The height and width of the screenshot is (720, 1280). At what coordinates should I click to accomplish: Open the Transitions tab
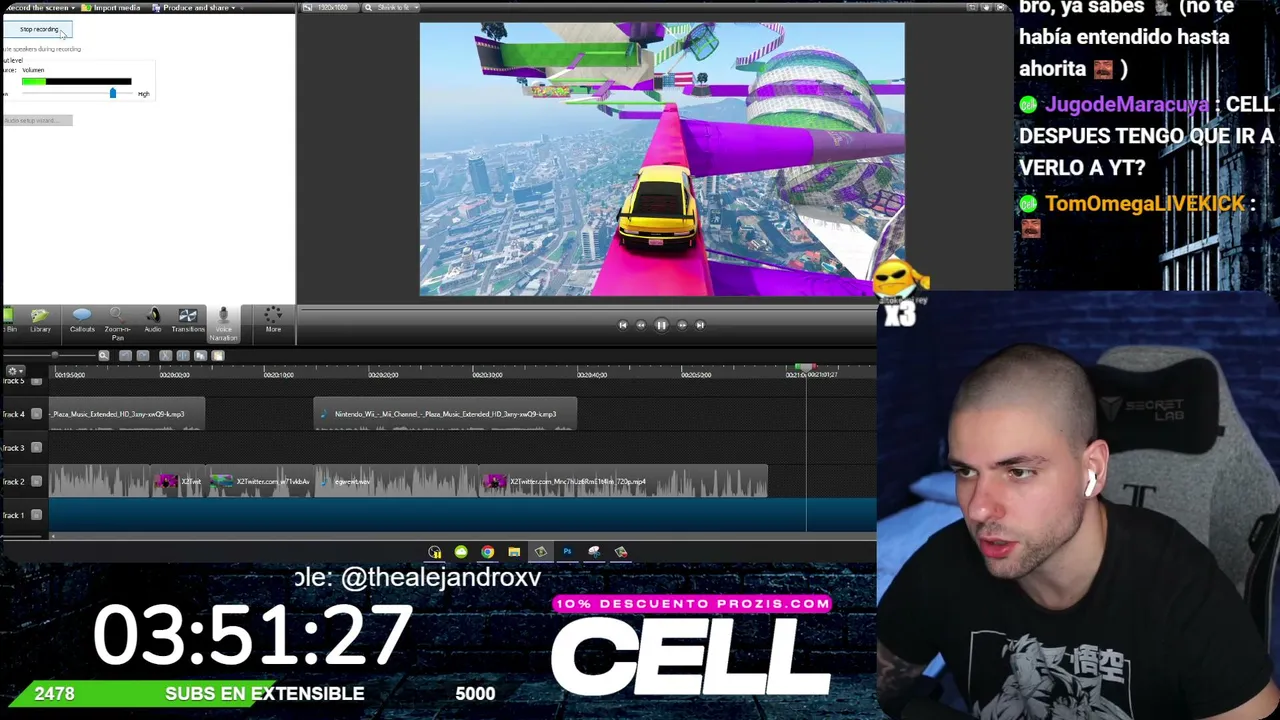[x=187, y=321]
